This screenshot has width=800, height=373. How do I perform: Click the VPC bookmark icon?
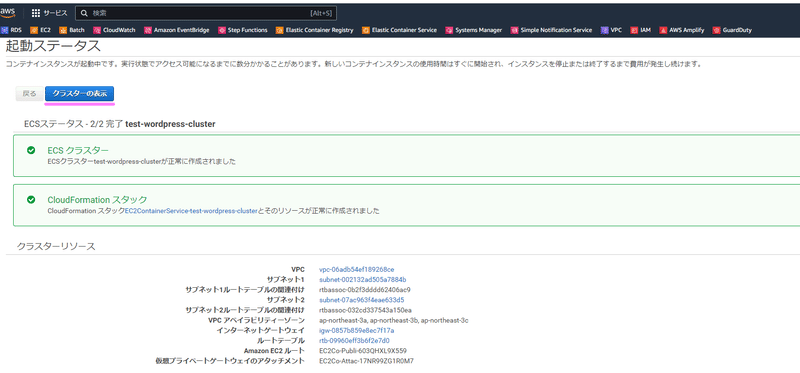pyautogui.click(x=605, y=30)
